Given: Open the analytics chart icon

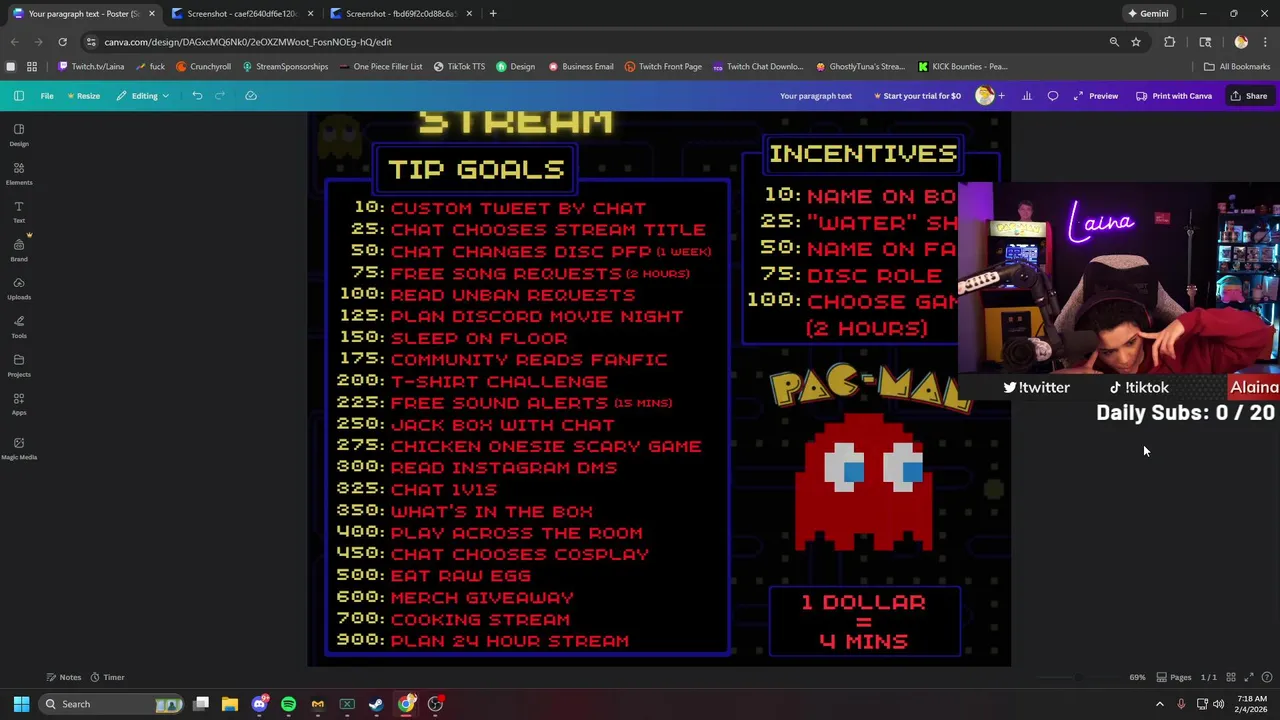Looking at the screenshot, I should click(x=1026, y=96).
